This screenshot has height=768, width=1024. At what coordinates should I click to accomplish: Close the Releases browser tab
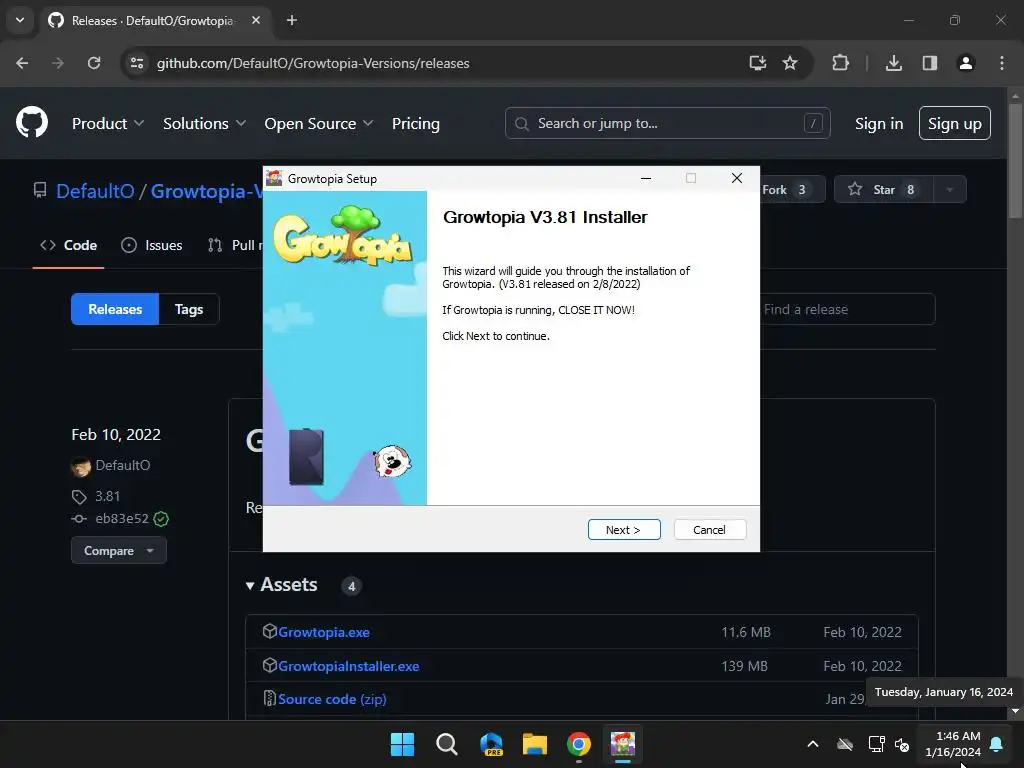256,20
